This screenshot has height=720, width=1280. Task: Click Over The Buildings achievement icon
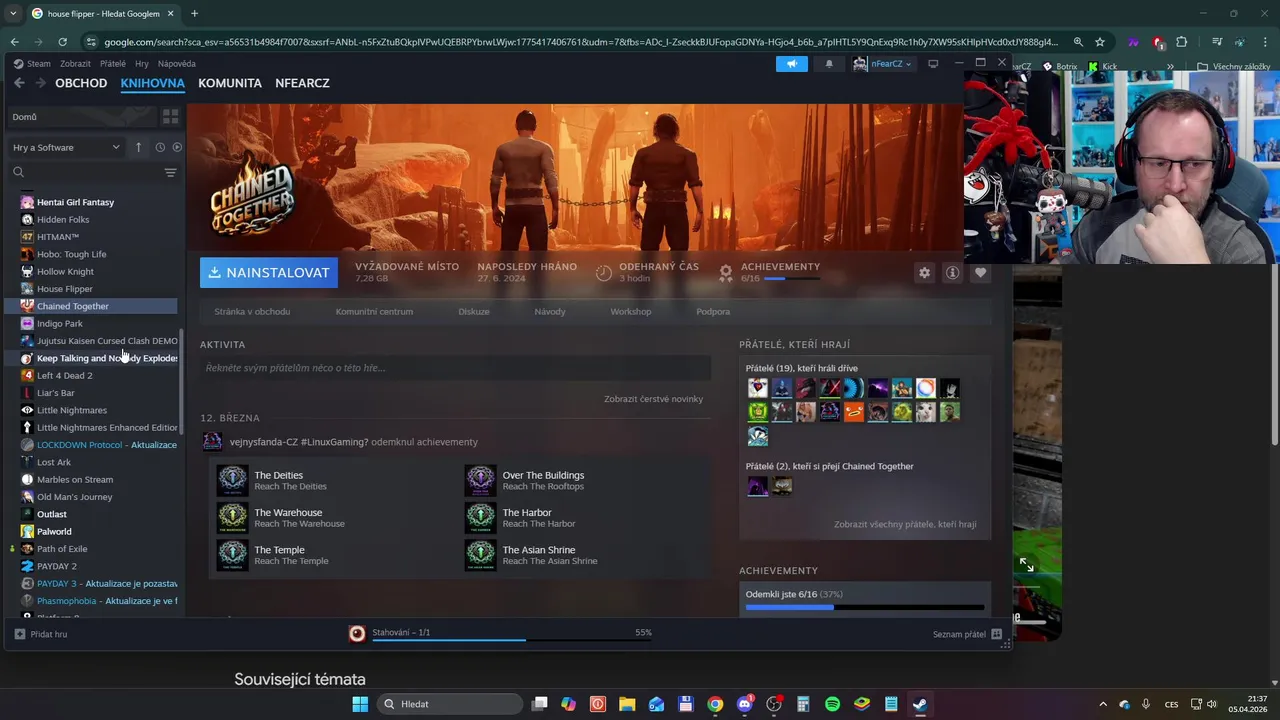point(480,480)
